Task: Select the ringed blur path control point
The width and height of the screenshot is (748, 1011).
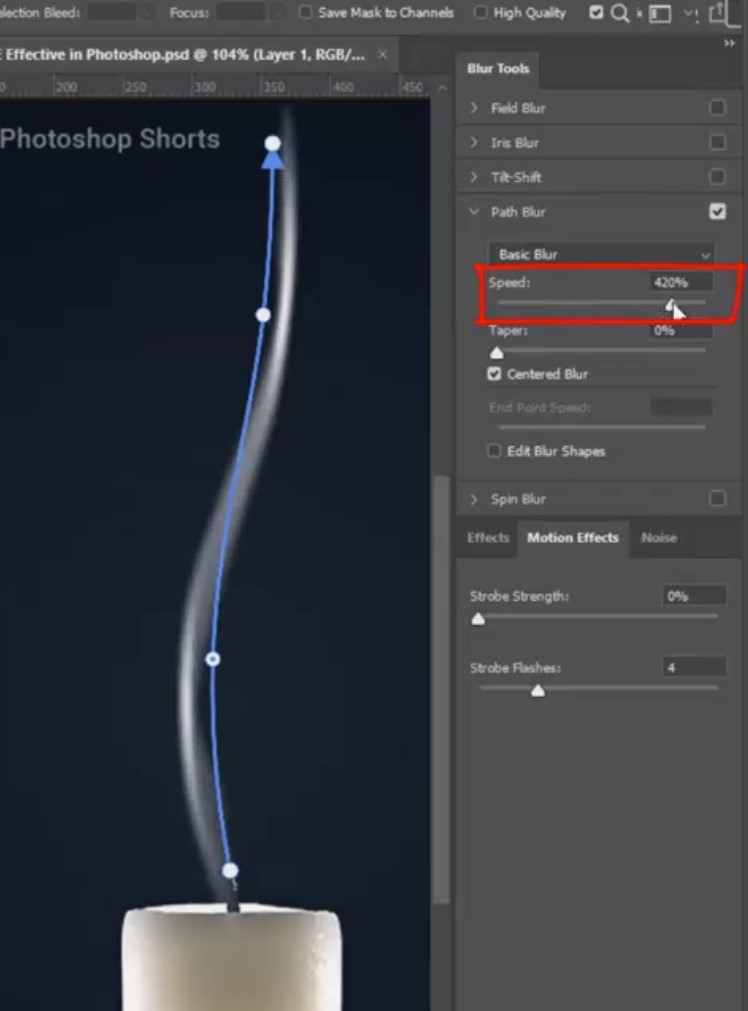Action: pos(213,659)
